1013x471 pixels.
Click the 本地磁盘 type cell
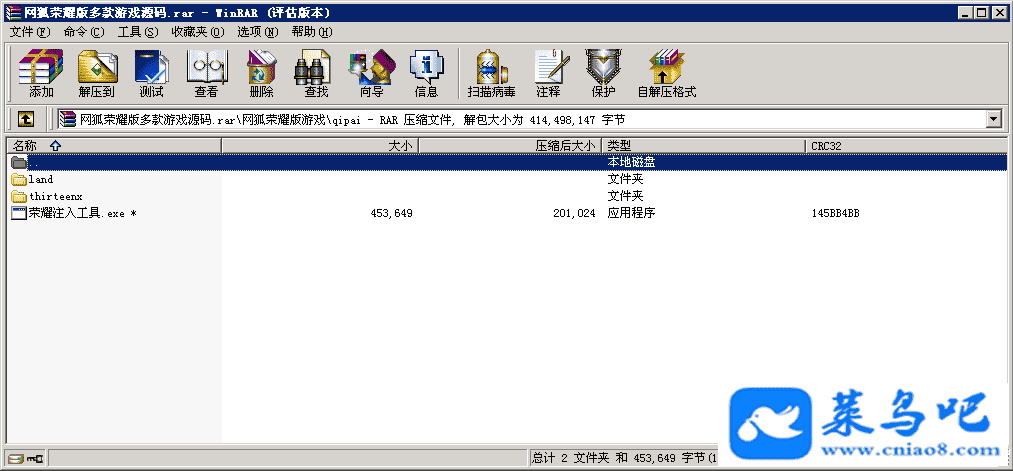point(631,162)
